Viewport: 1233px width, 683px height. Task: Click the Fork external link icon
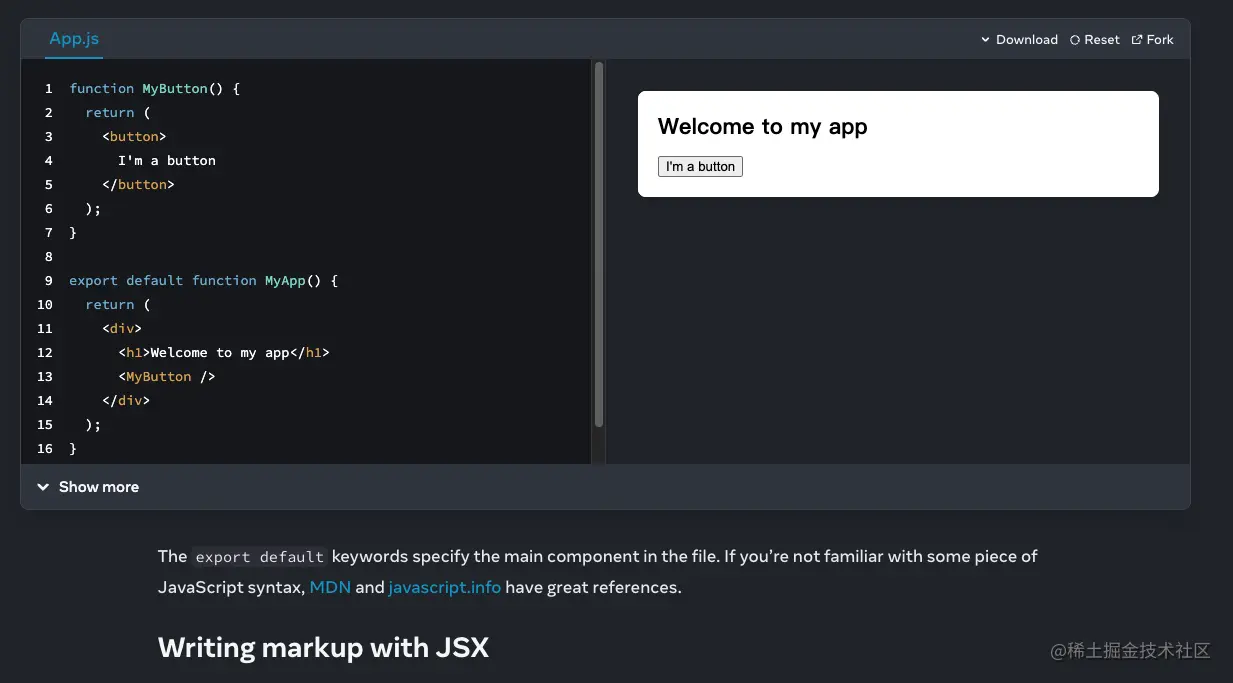coord(1137,40)
